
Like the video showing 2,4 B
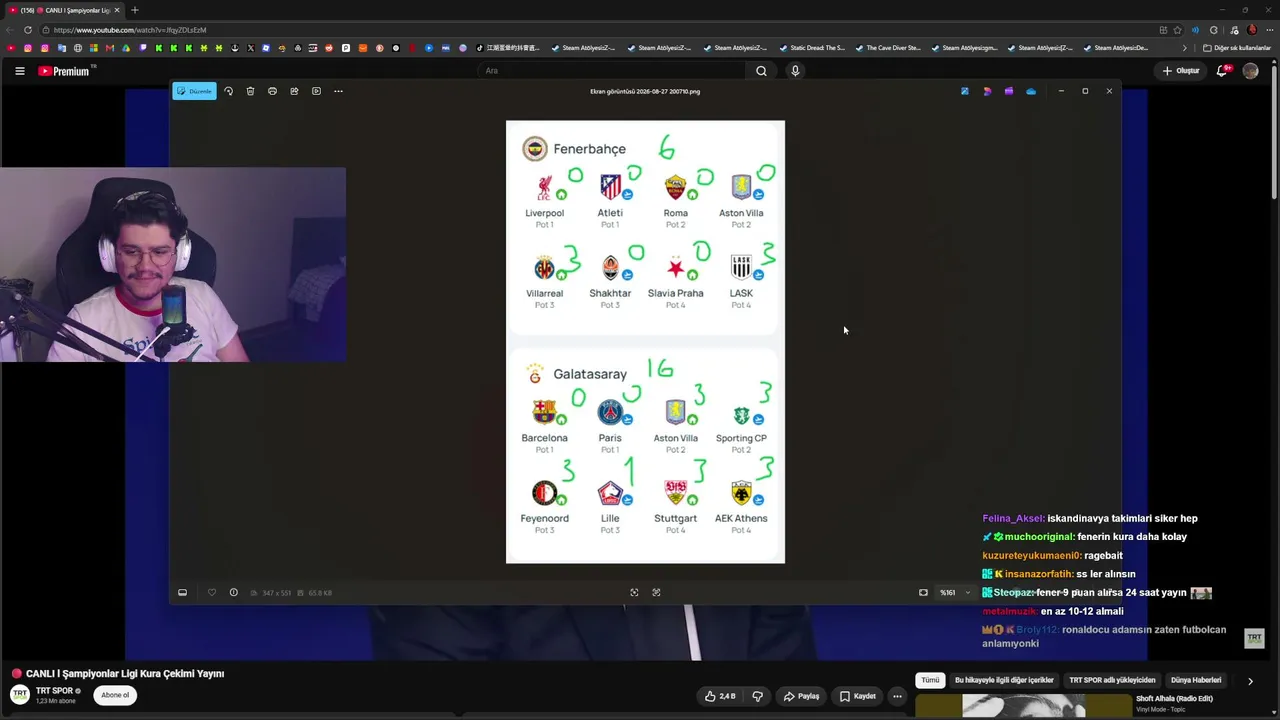click(720, 696)
